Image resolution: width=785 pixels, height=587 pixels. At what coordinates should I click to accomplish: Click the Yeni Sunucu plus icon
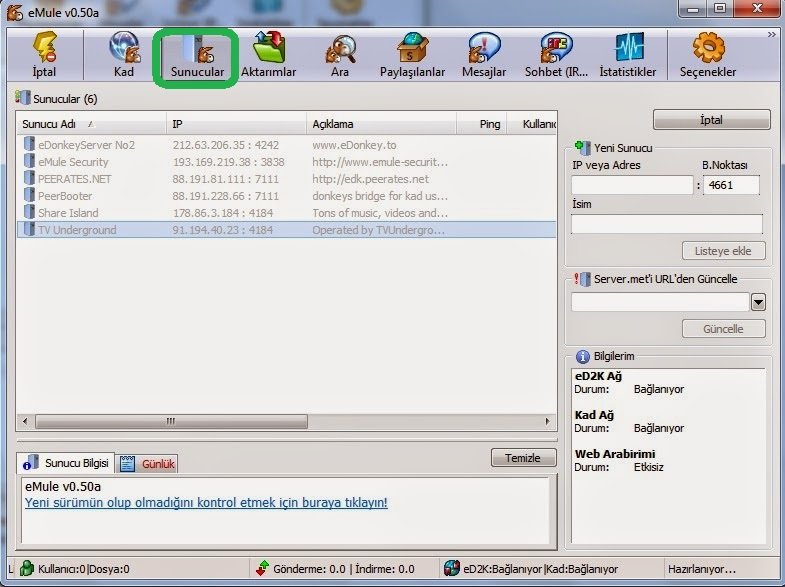coord(582,147)
